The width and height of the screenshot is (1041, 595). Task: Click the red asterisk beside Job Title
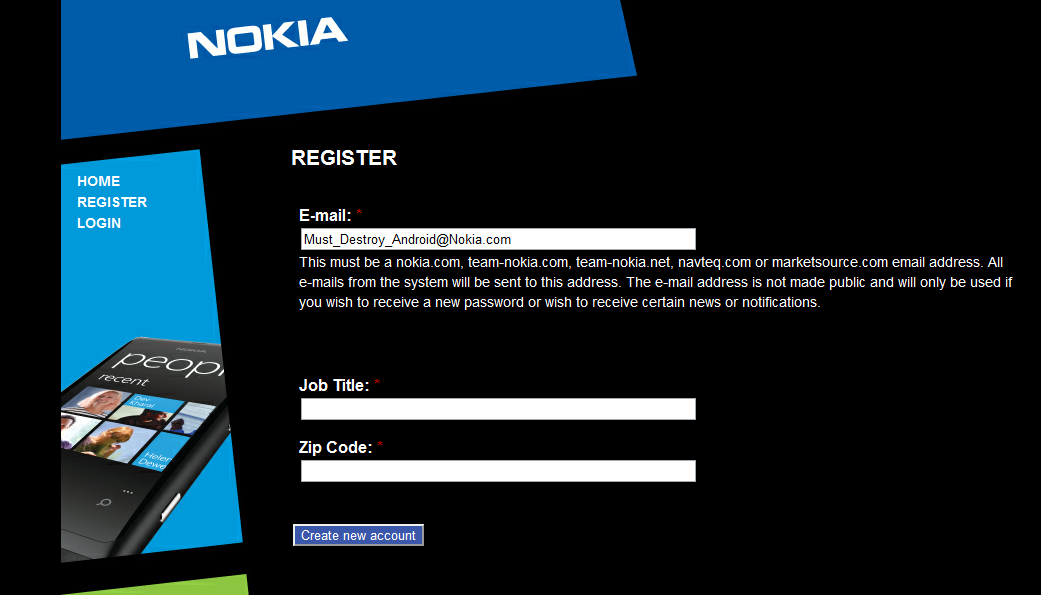click(x=376, y=385)
